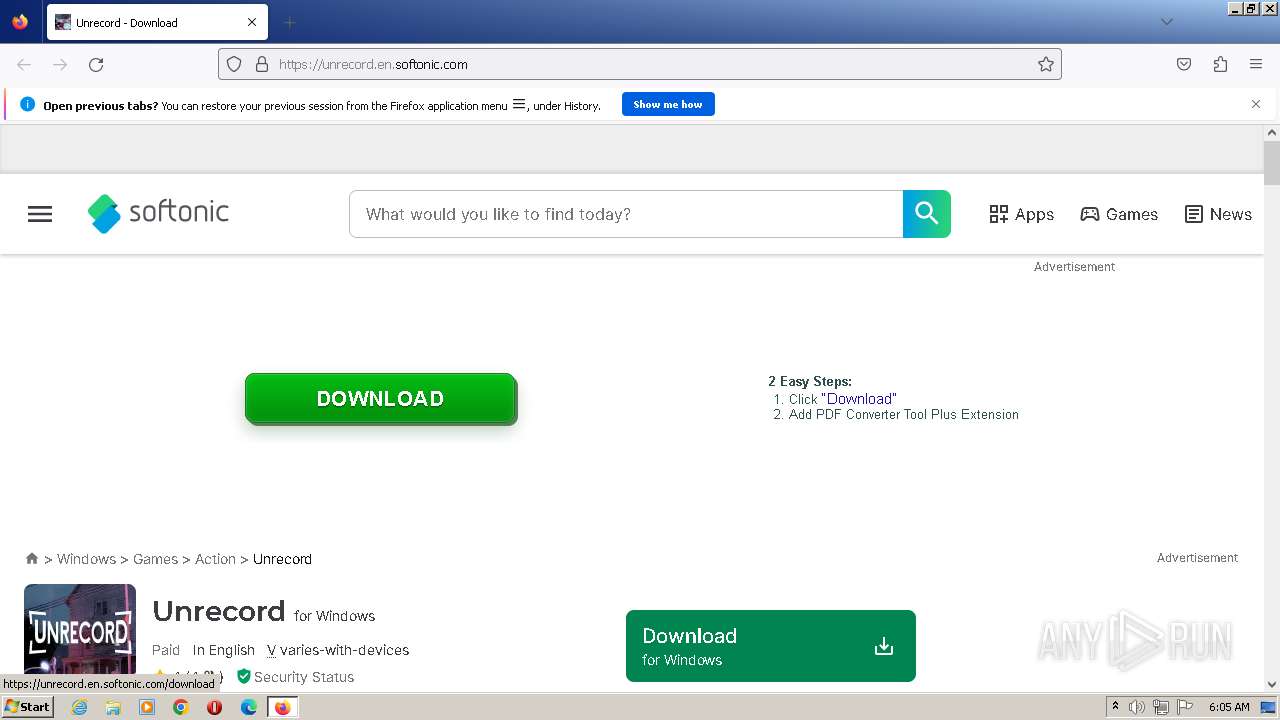1280x720 pixels.
Task: Click the volume speaker tray icon
Action: (1137, 707)
